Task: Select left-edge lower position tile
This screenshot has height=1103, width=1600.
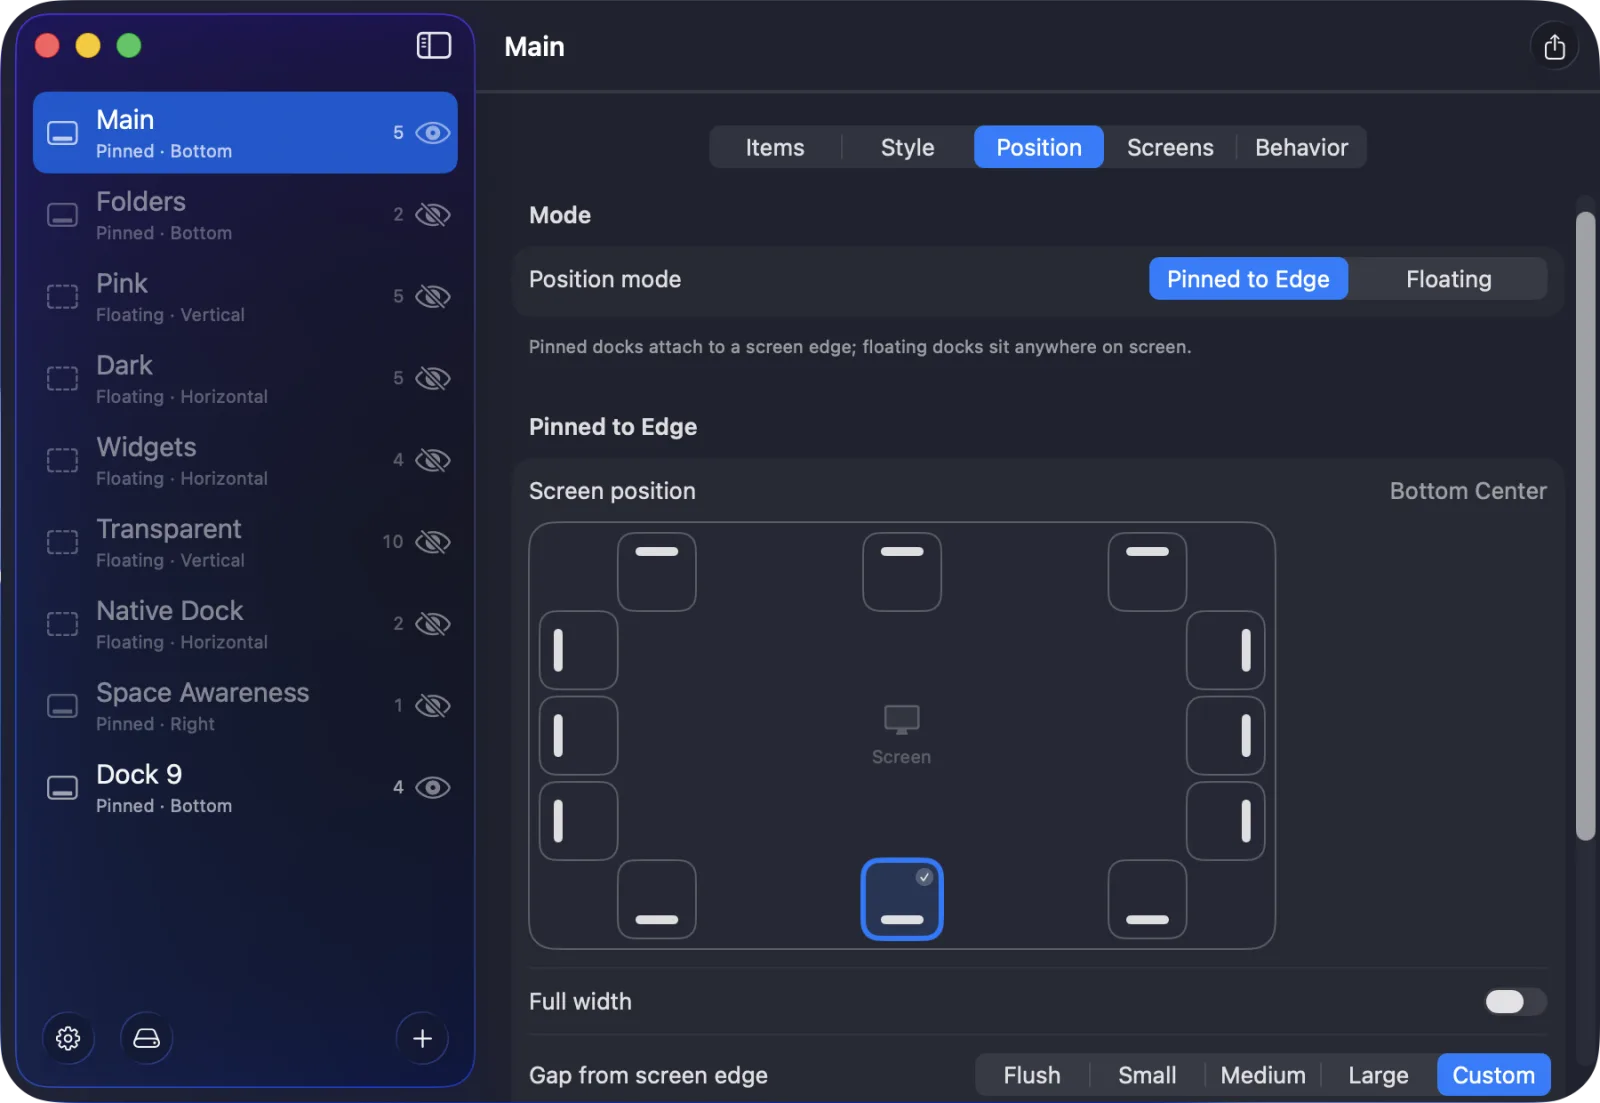Action: point(579,821)
